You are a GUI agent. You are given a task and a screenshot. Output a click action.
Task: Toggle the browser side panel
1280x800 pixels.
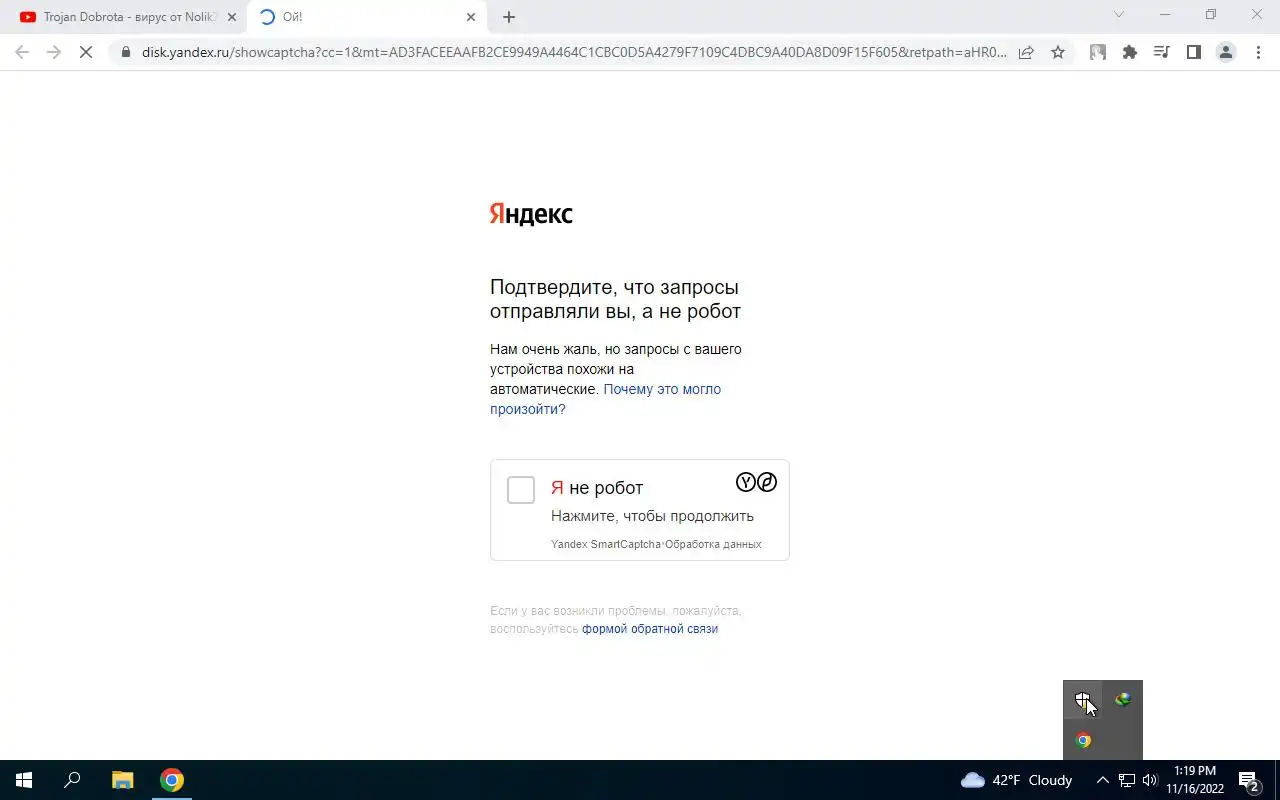click(x=1194, y=52)
